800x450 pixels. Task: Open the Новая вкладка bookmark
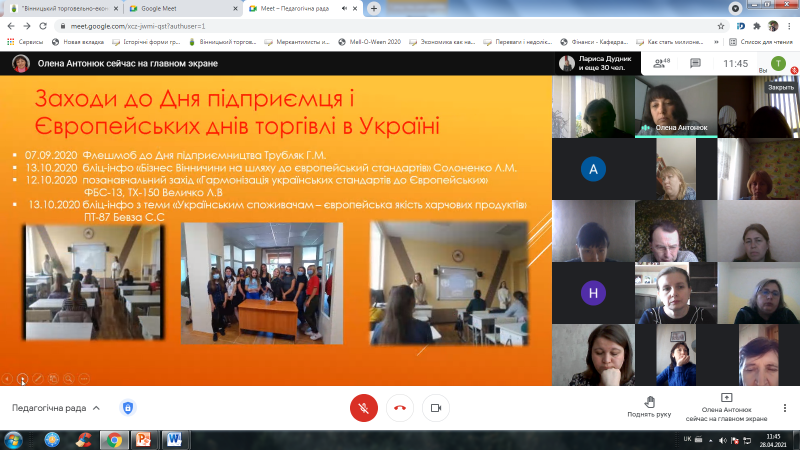[x=78, y=42]
